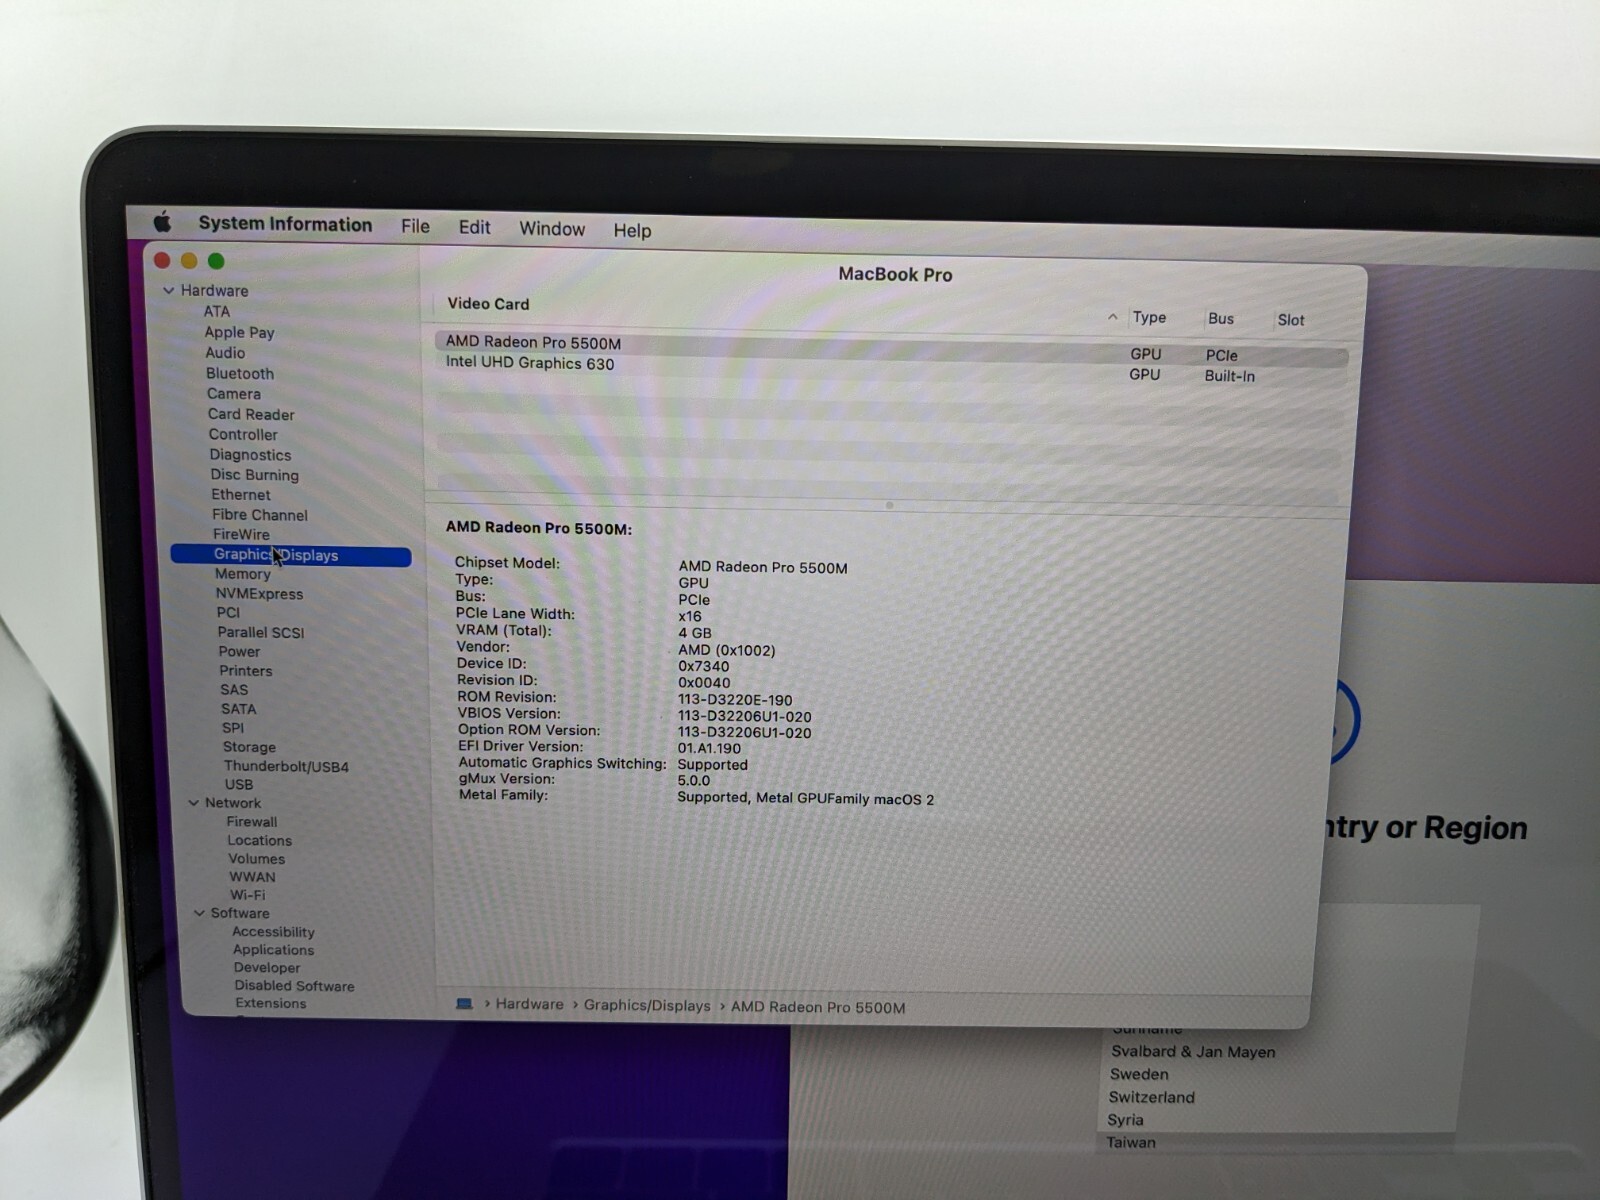Sort by the Slot column header
Viewport: 1600px width, 1200px height.
[x=1291, y=320]
